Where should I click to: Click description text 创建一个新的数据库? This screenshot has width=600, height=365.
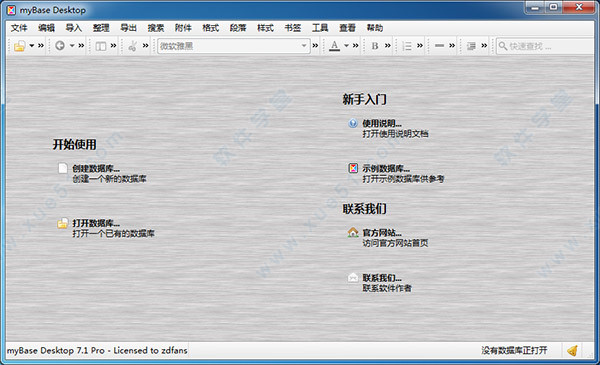pyautogui.click(x=109, y=179)
